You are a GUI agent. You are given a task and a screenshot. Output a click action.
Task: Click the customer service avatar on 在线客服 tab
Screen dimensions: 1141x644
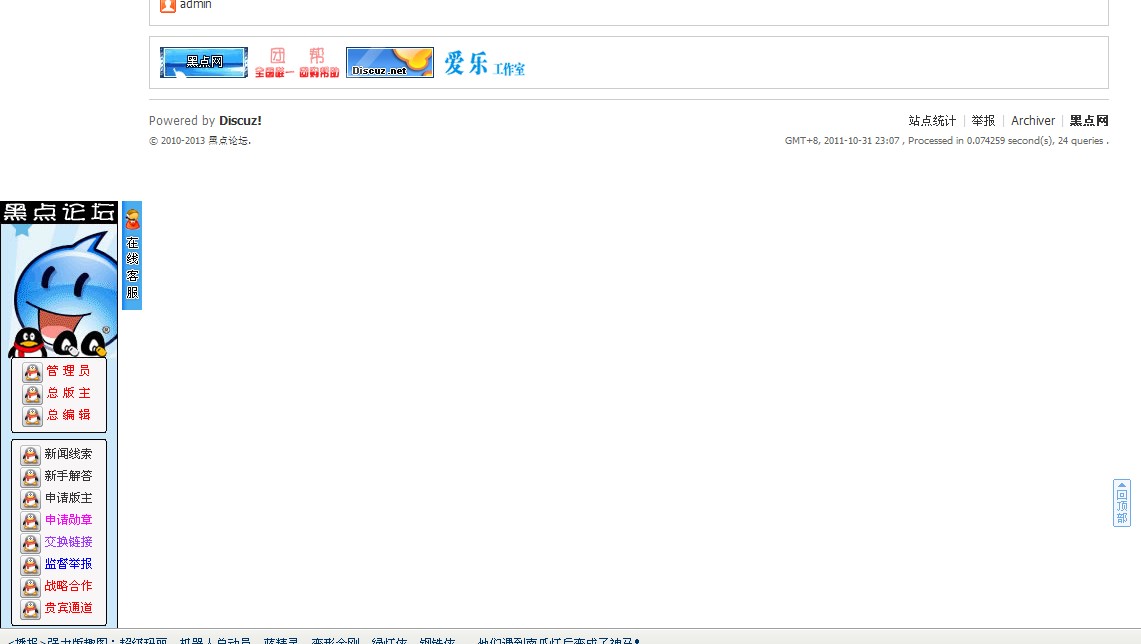(132, 219)
